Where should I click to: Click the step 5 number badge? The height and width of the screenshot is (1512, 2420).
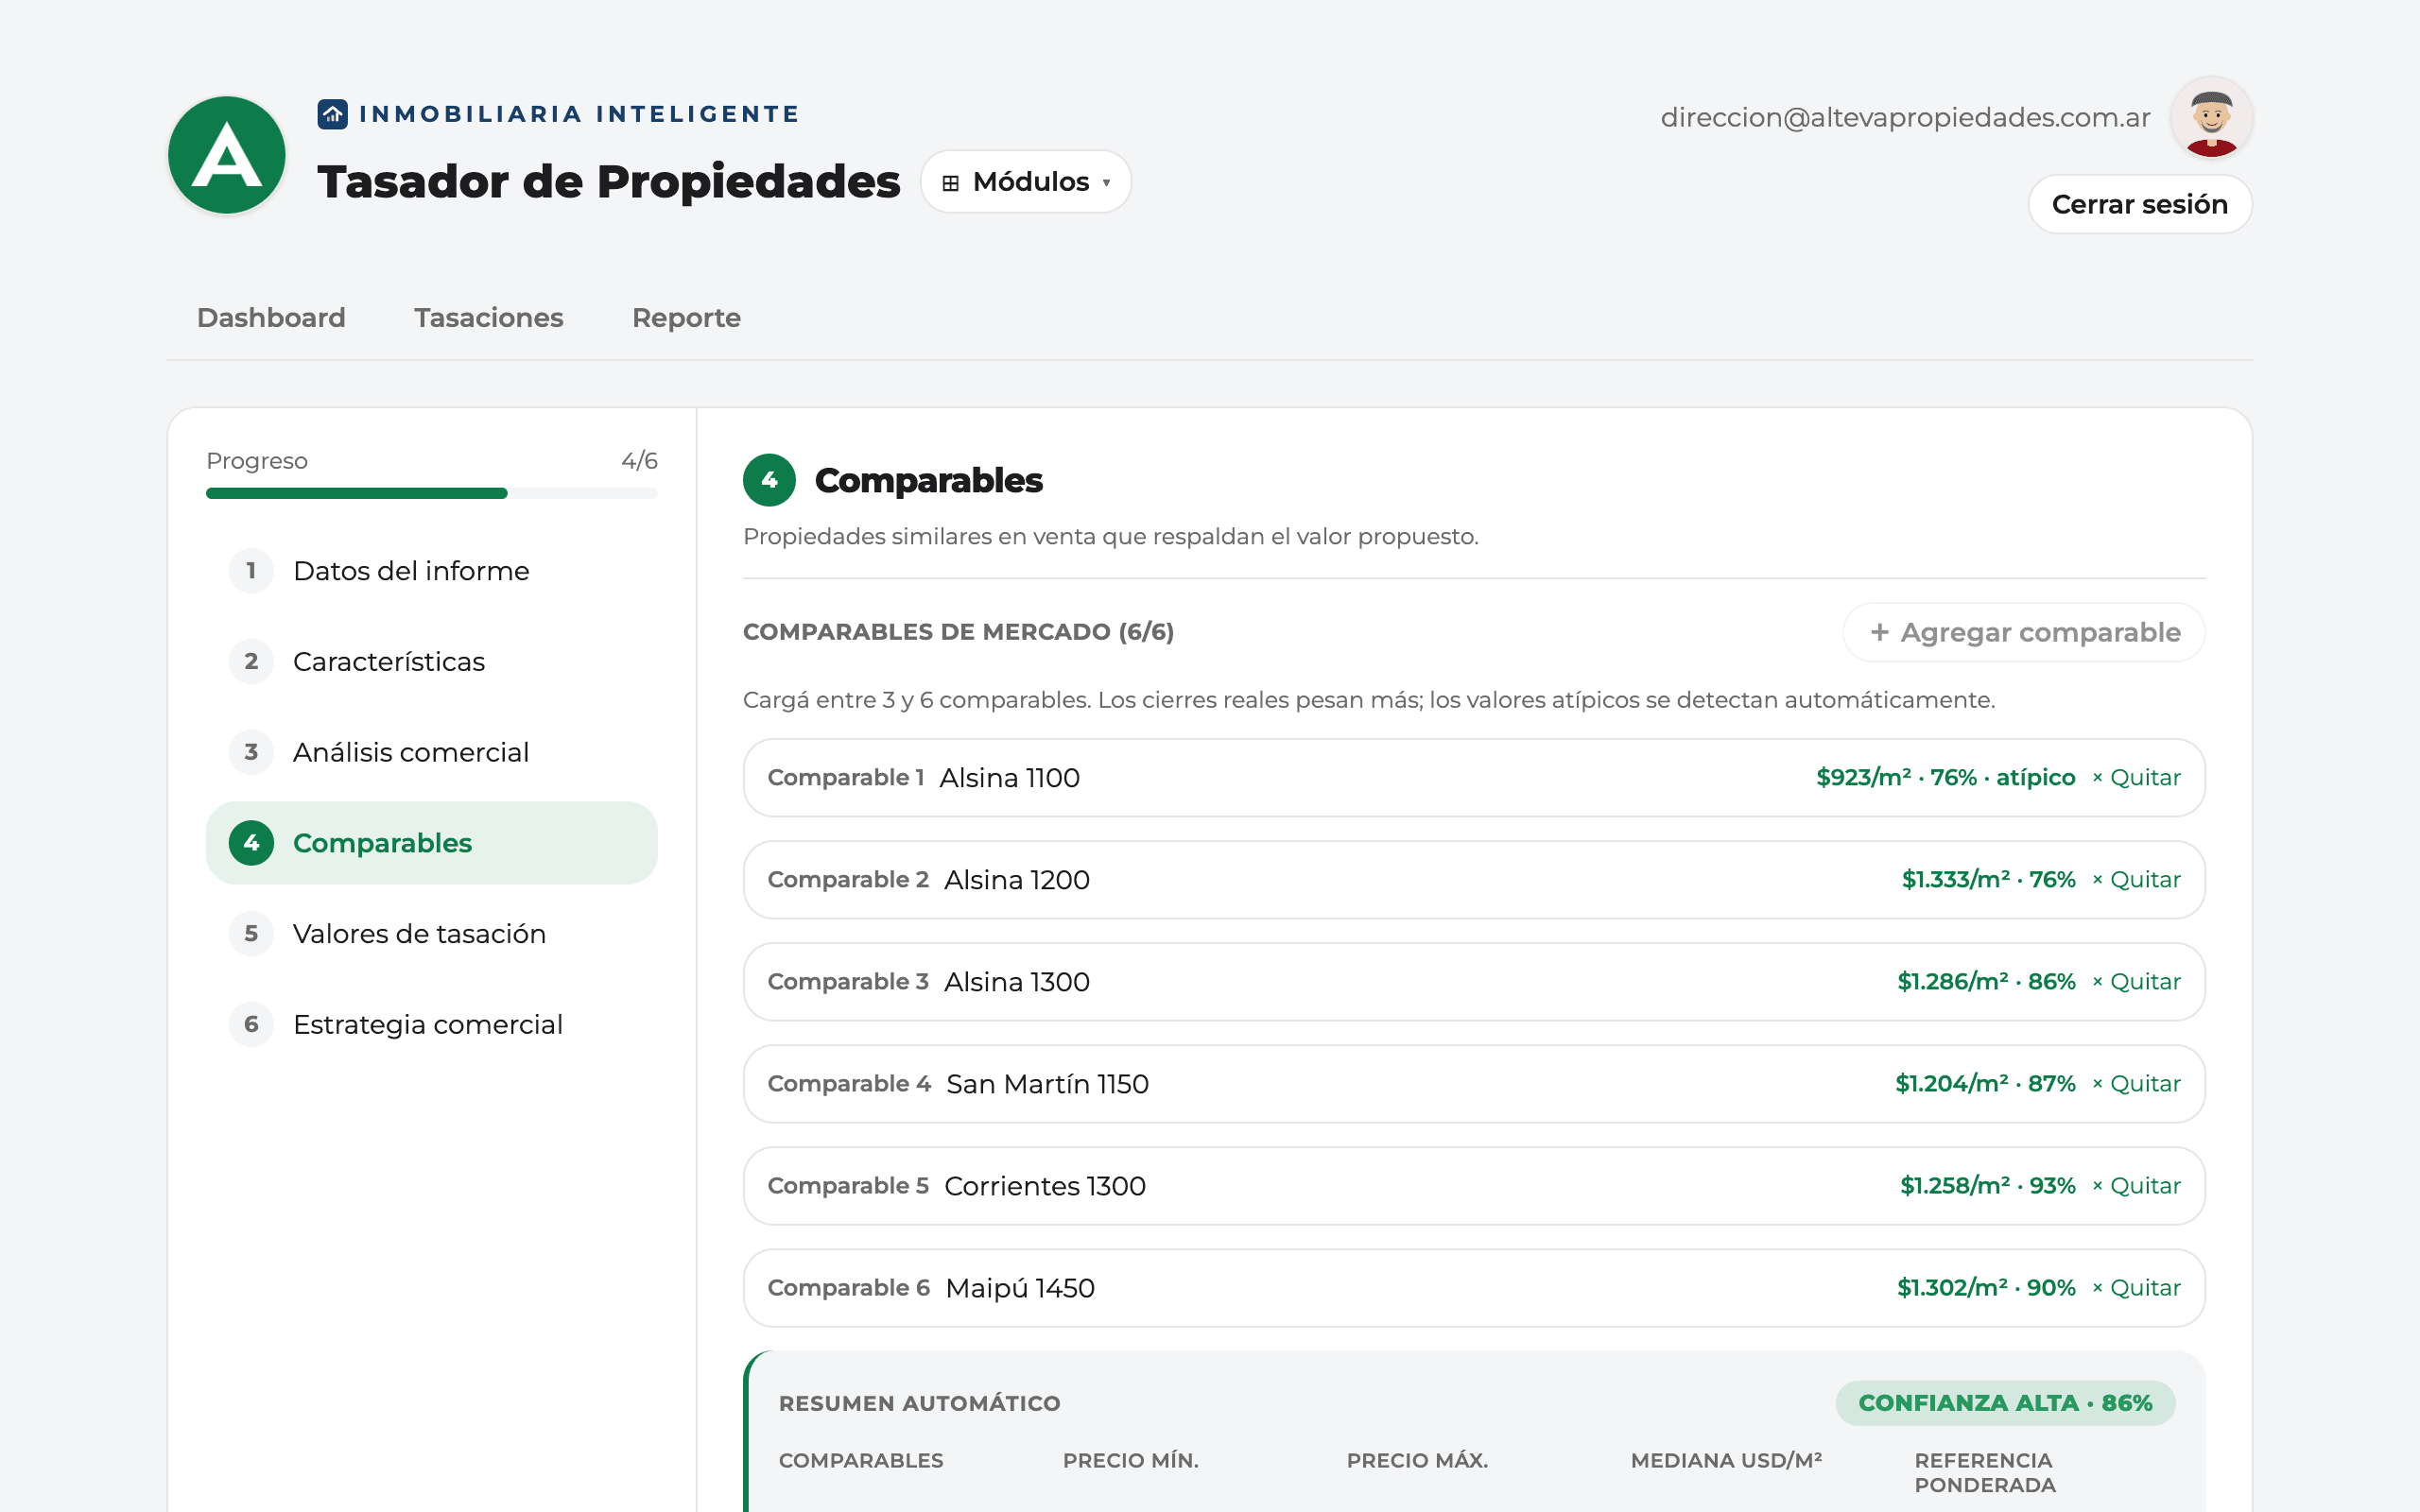[251, 934]
